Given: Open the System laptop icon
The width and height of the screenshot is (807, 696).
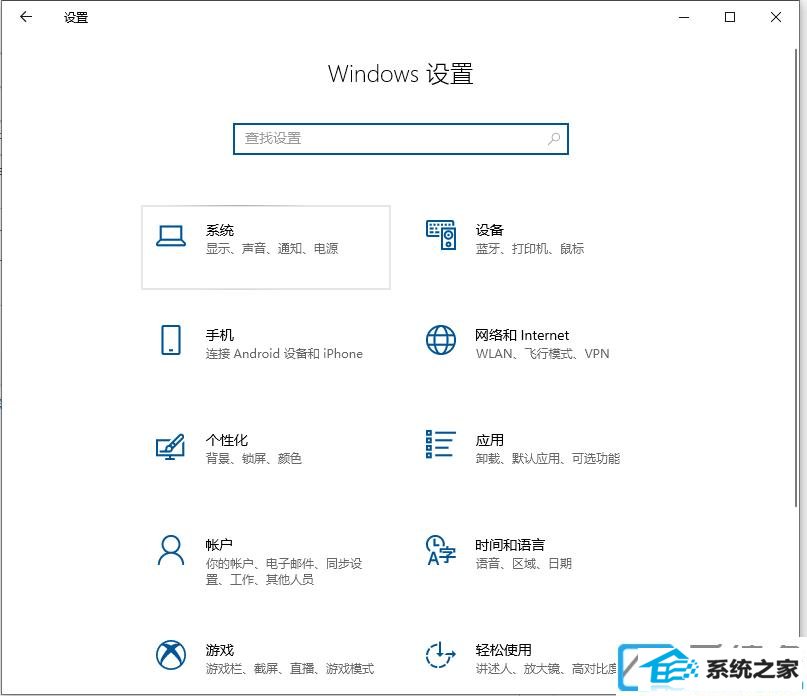Looking at the screenshot, I should [171, 236].
